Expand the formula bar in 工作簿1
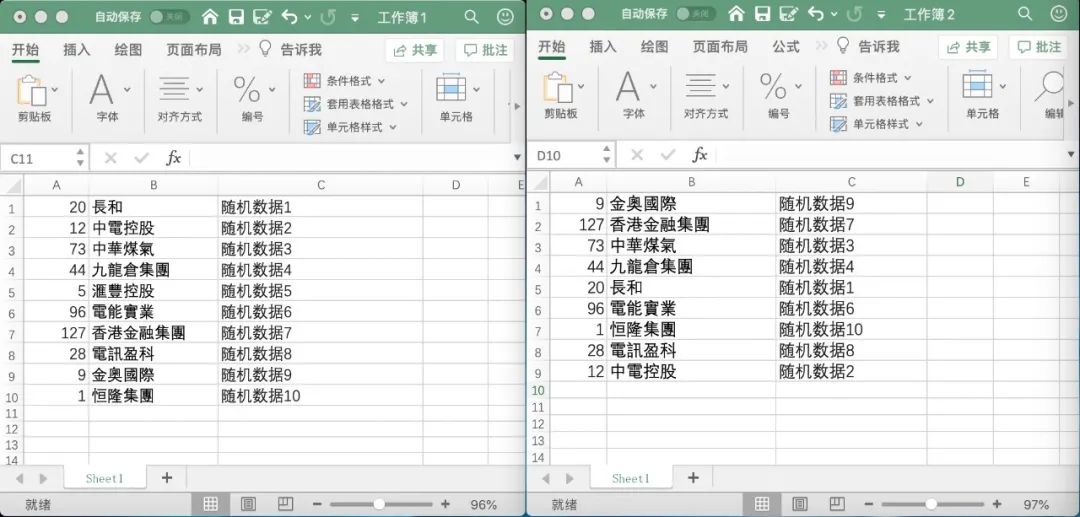1080x517 pixels. point(517,158)
